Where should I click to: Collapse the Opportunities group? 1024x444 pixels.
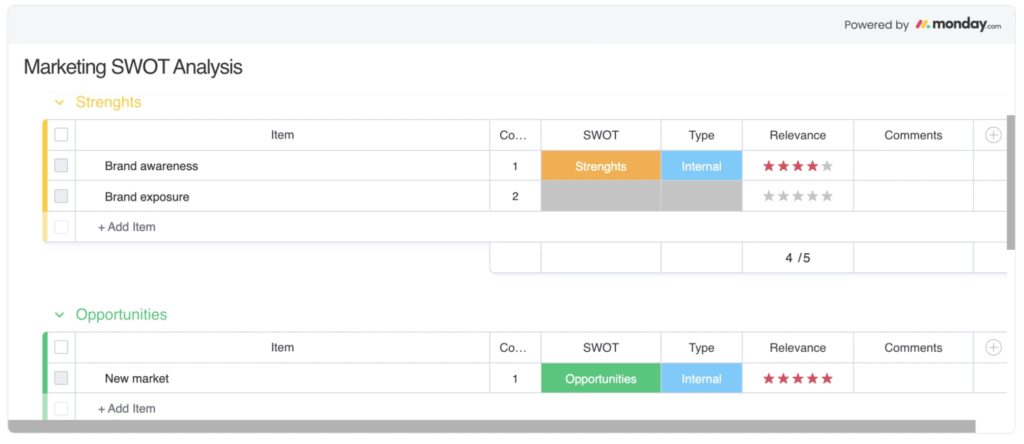point(59,315)
